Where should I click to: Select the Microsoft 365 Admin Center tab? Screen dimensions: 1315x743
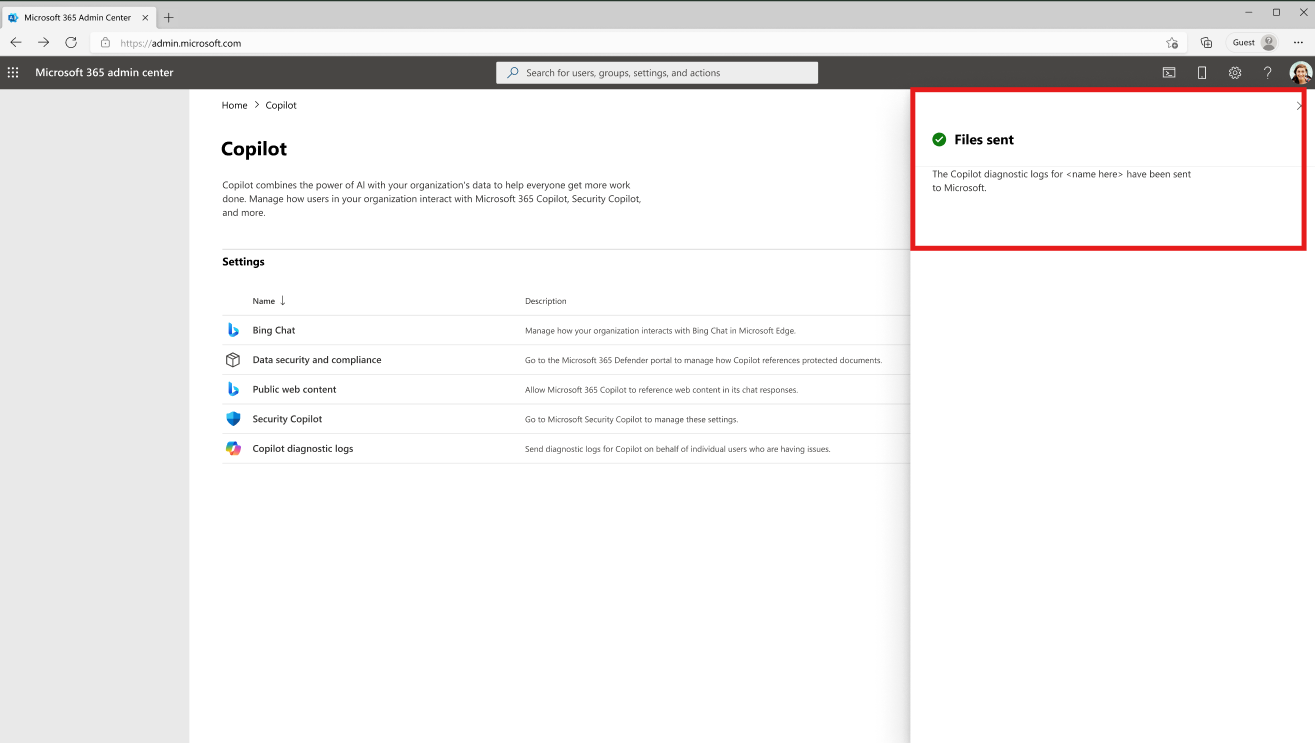click(x=78, y=17)
